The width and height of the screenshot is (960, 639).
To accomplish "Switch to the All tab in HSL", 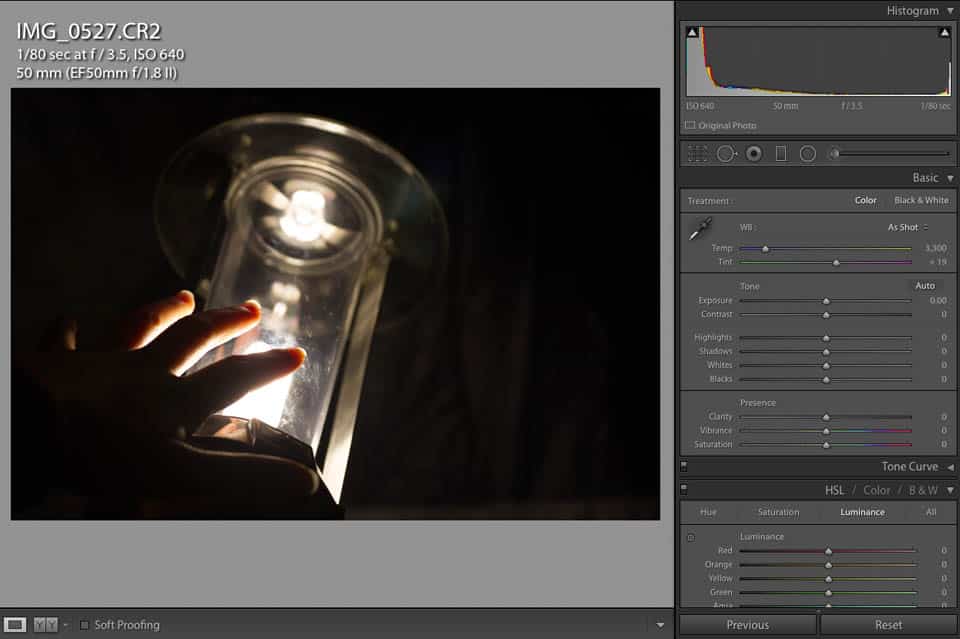I will point(931,512).
